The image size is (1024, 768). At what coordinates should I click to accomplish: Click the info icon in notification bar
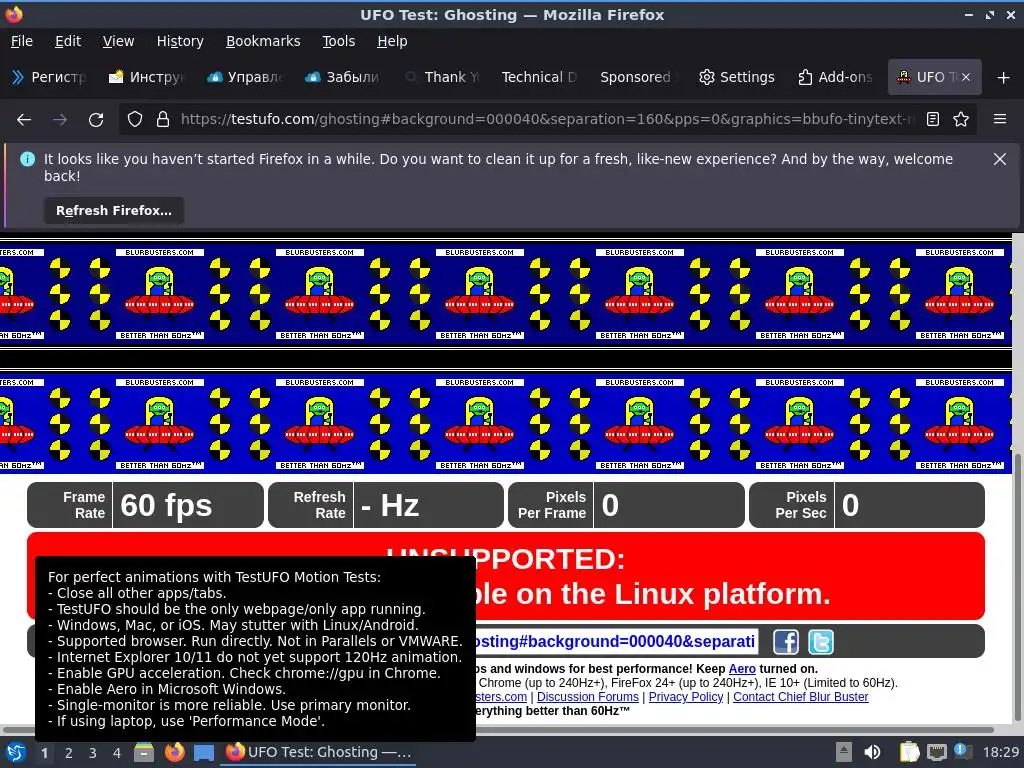click(x=27, y=159)
